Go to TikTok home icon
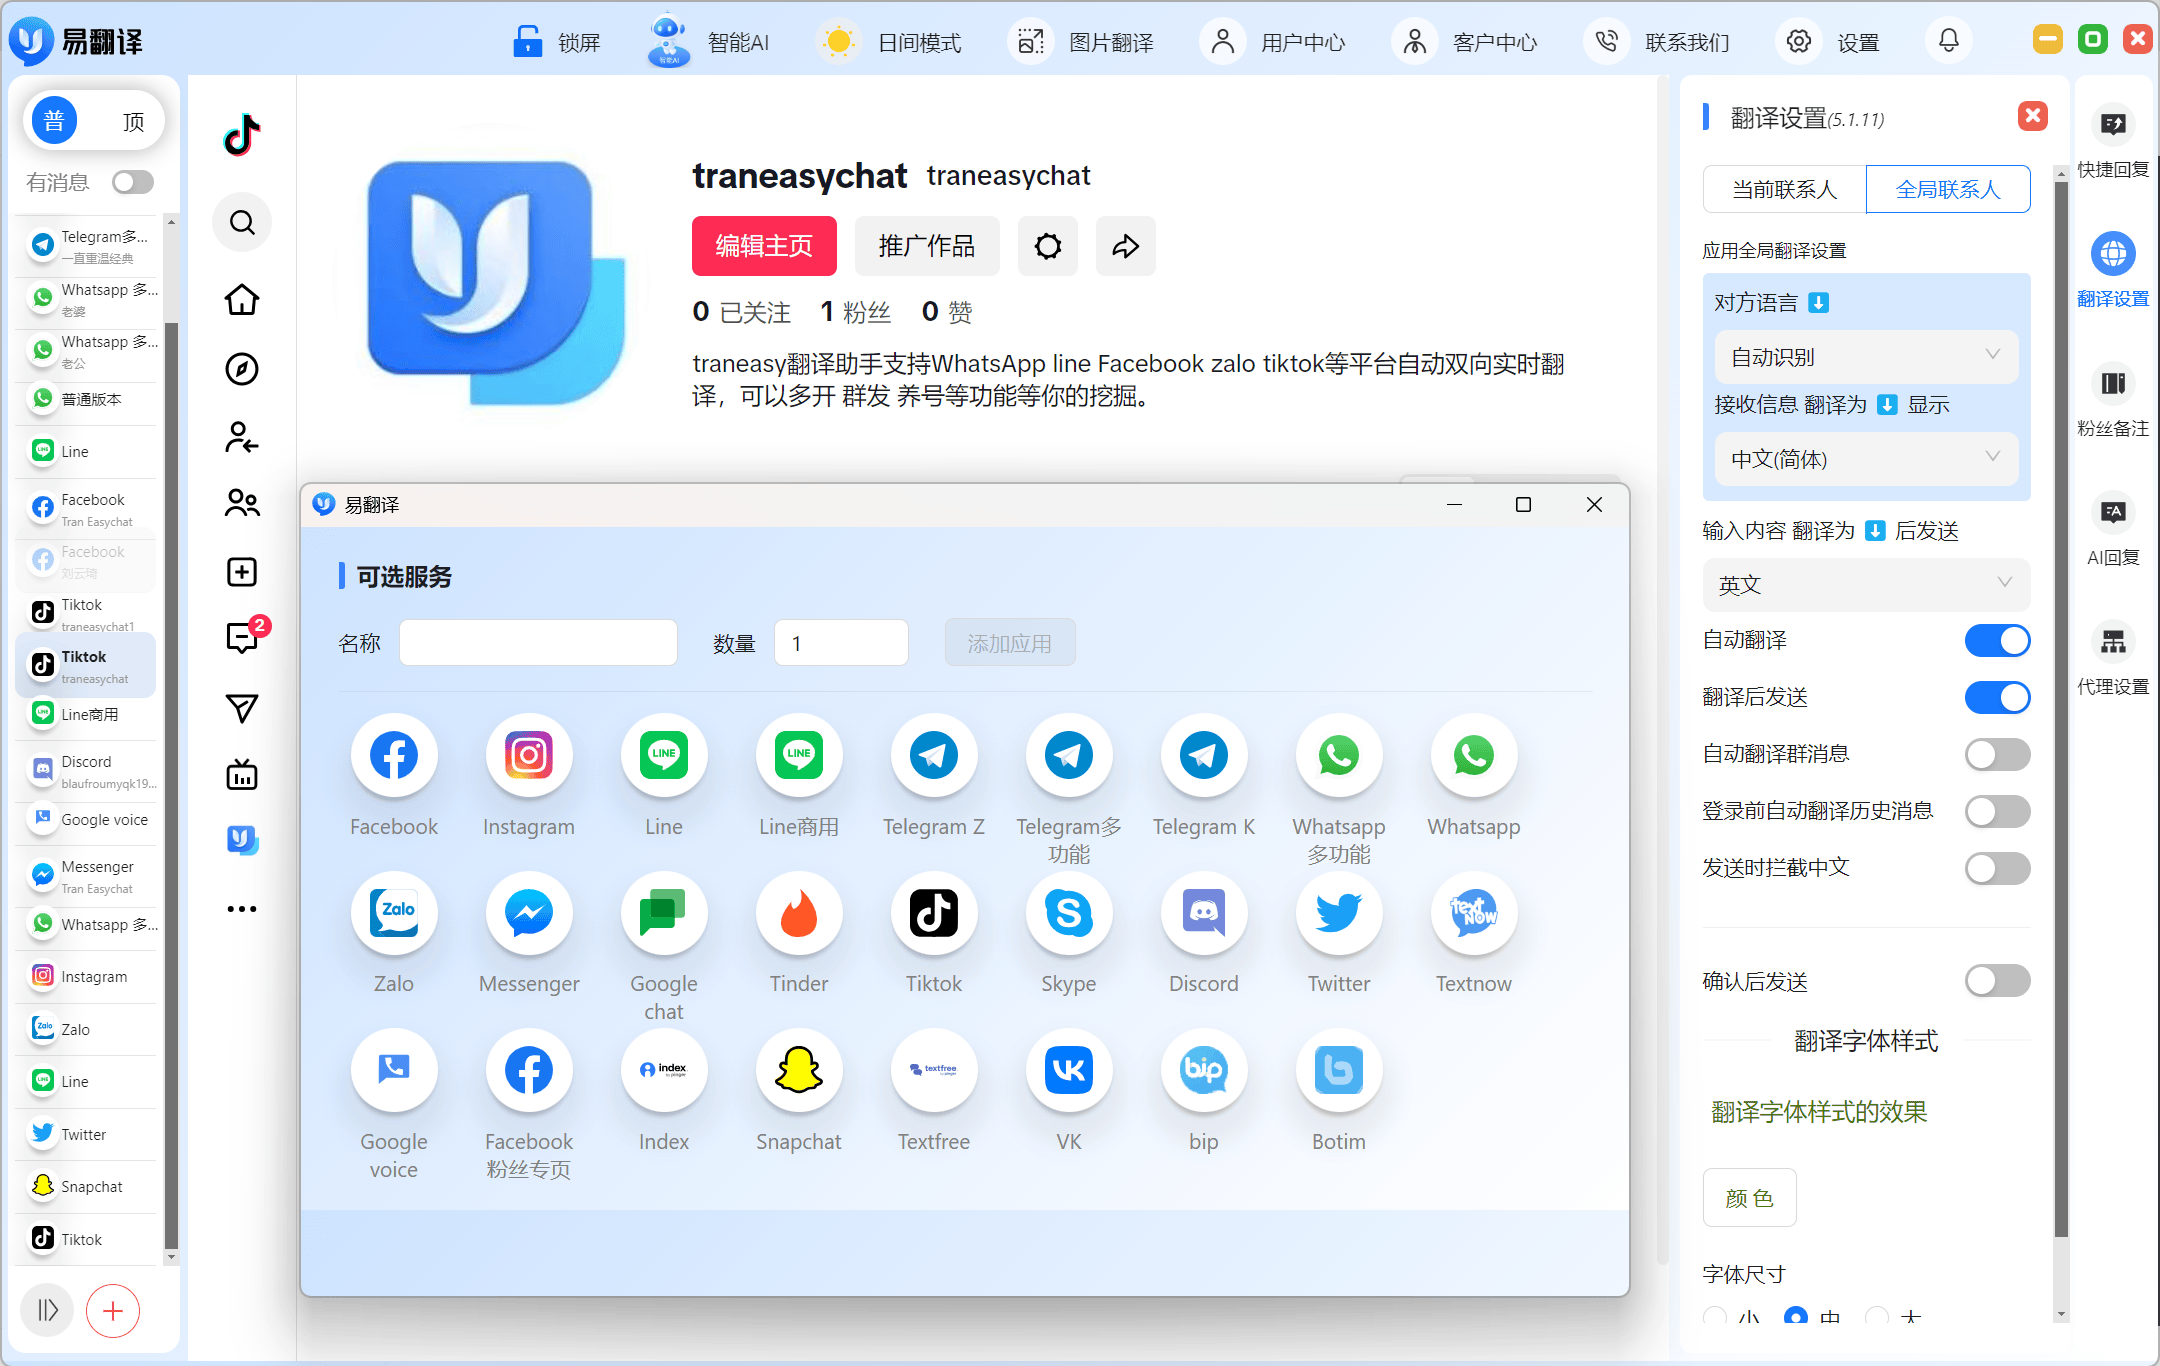 [x=242, y=299]
